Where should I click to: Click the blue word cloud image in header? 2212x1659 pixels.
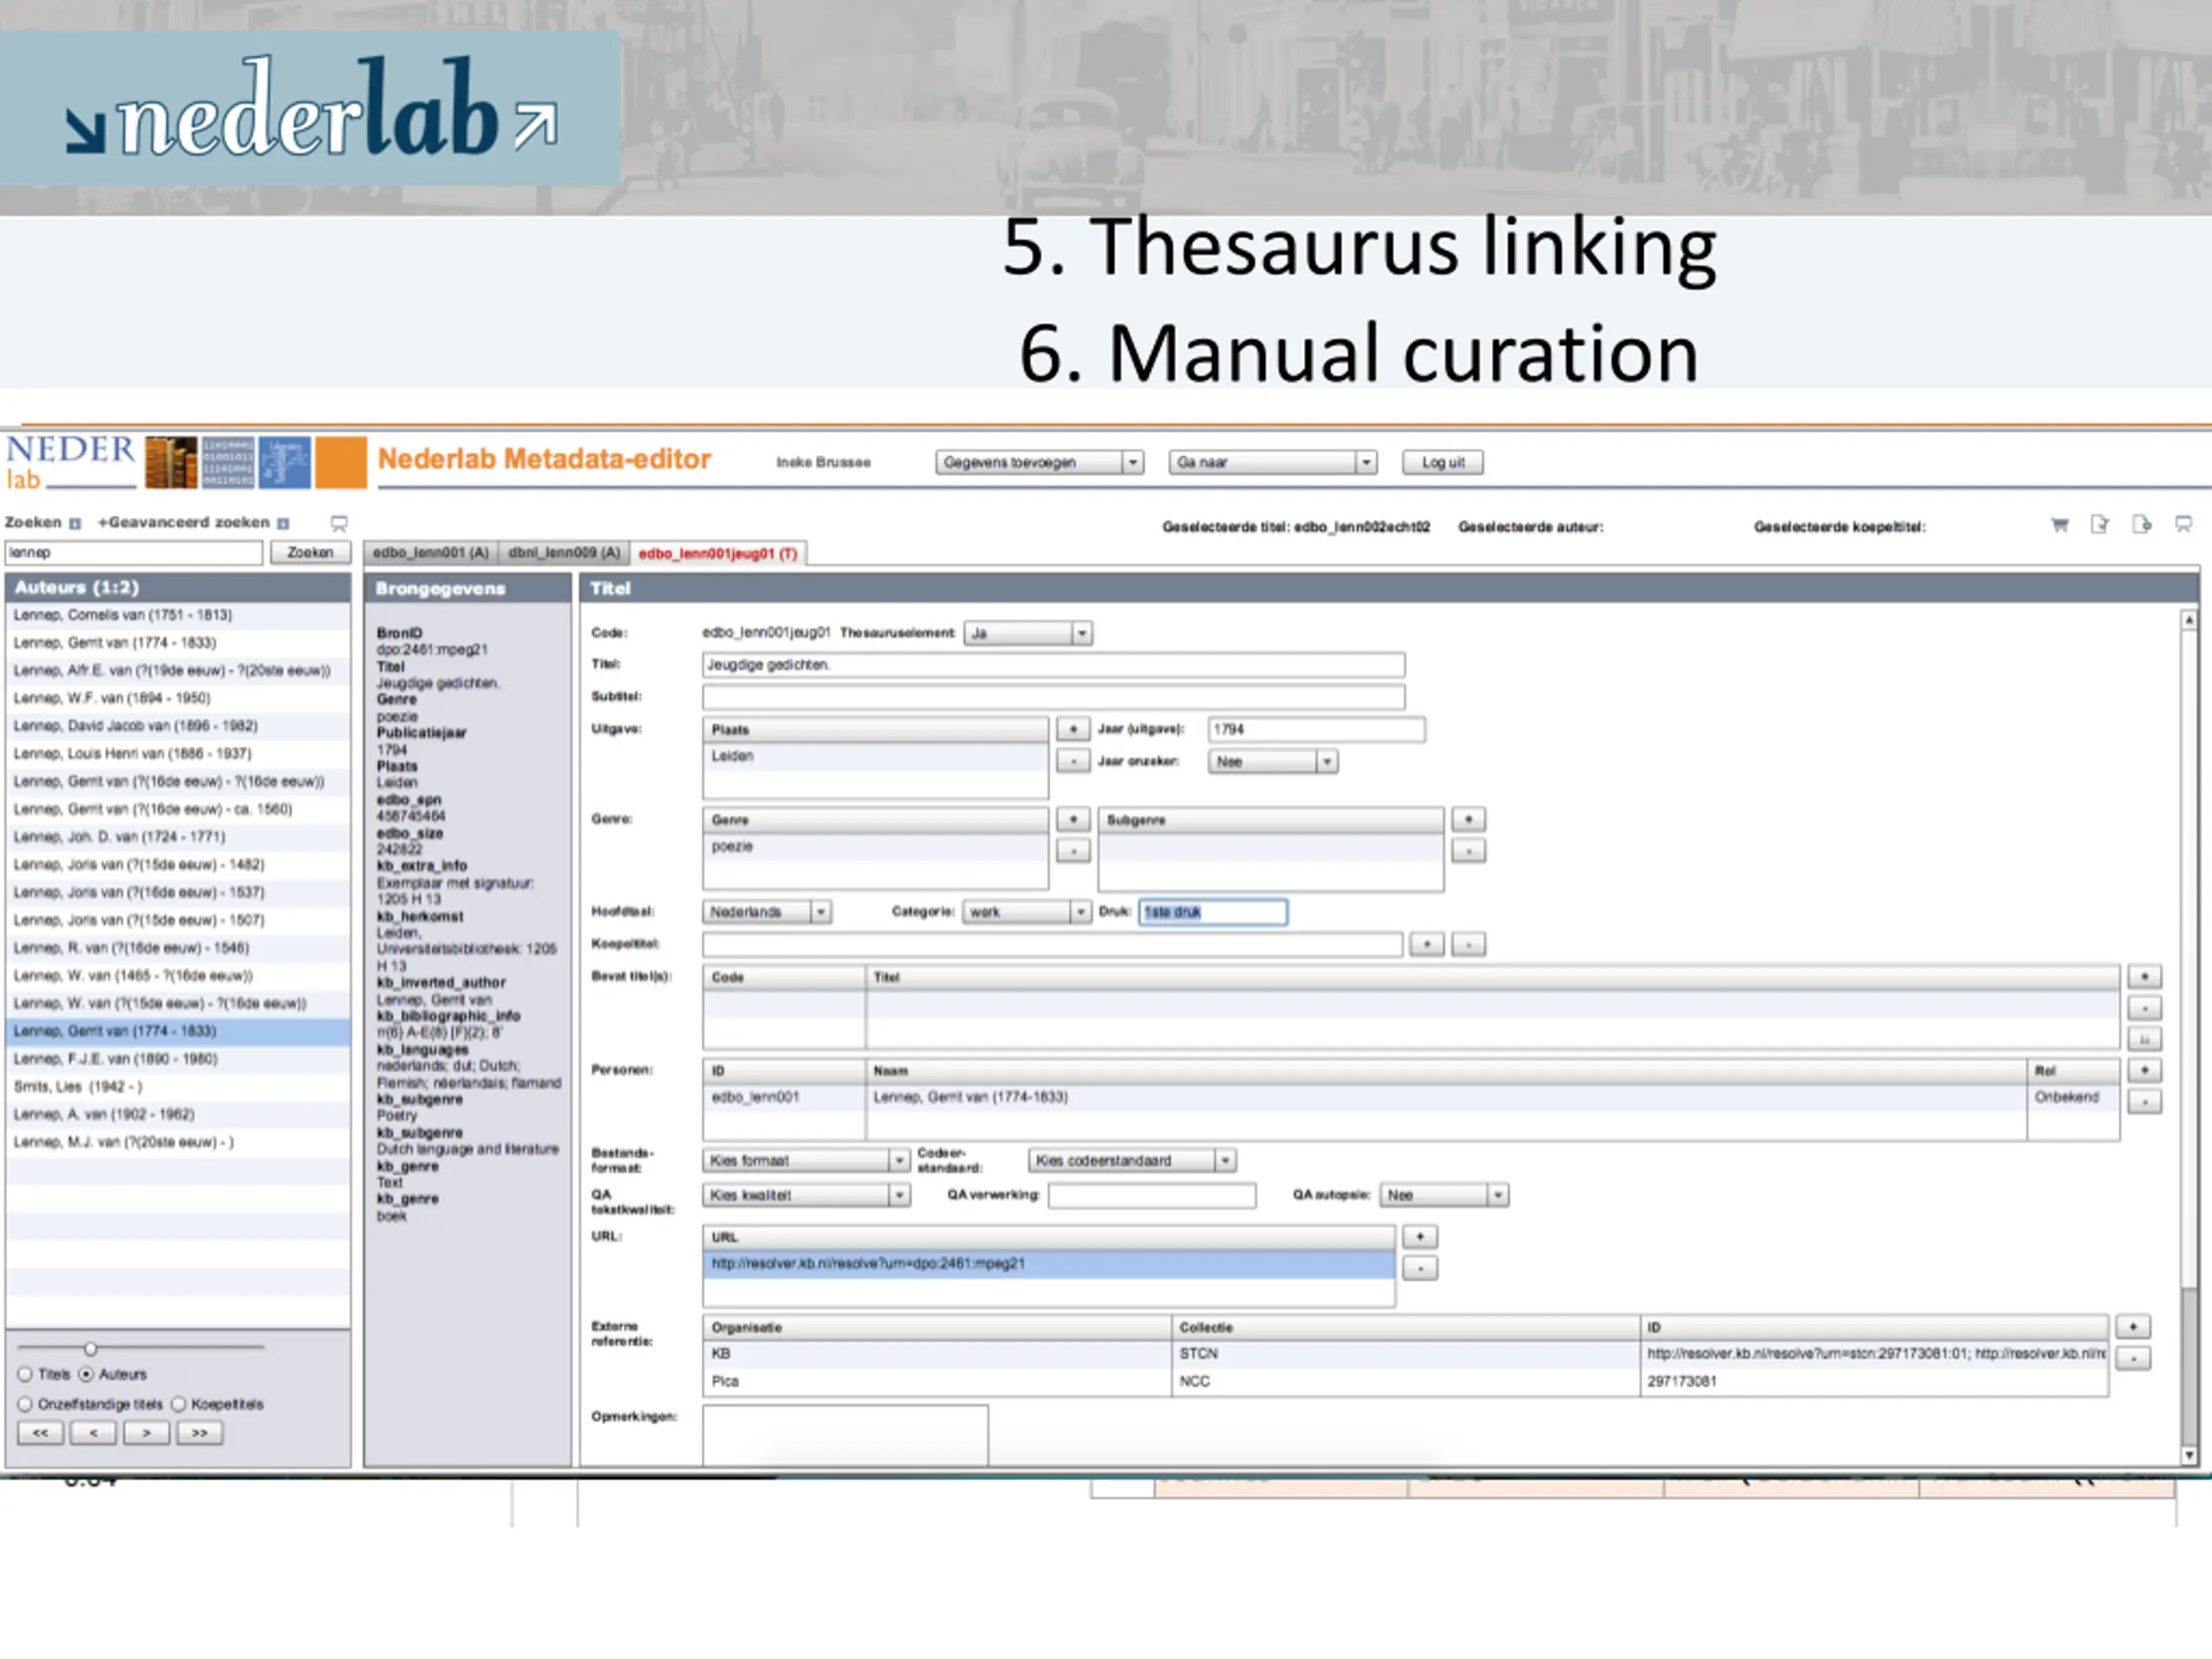coord(284,462)
